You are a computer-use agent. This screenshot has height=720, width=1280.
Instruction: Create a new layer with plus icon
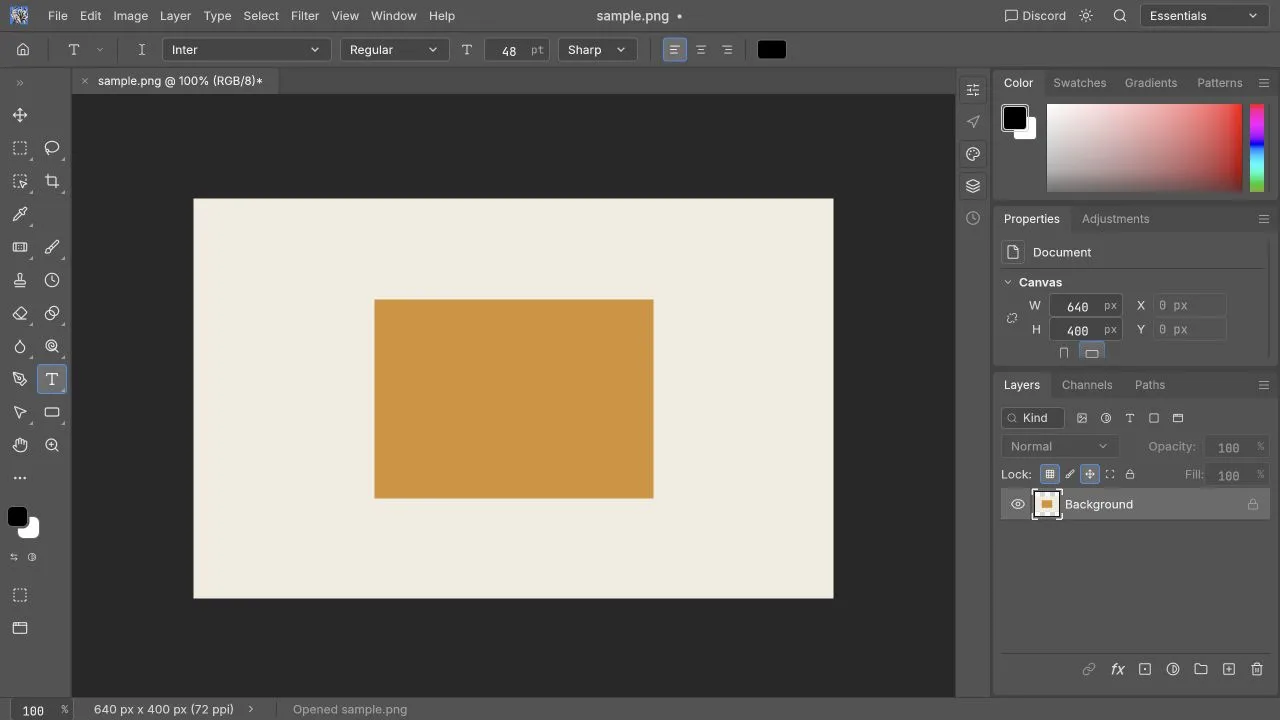tap(1229, 669)
